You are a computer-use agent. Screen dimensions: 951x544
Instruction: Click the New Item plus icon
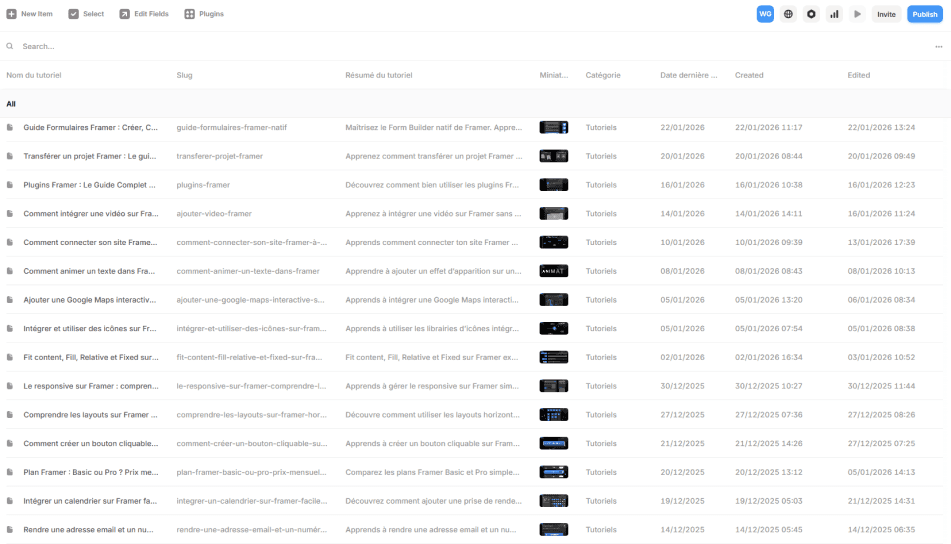click(x=12, y=14)
